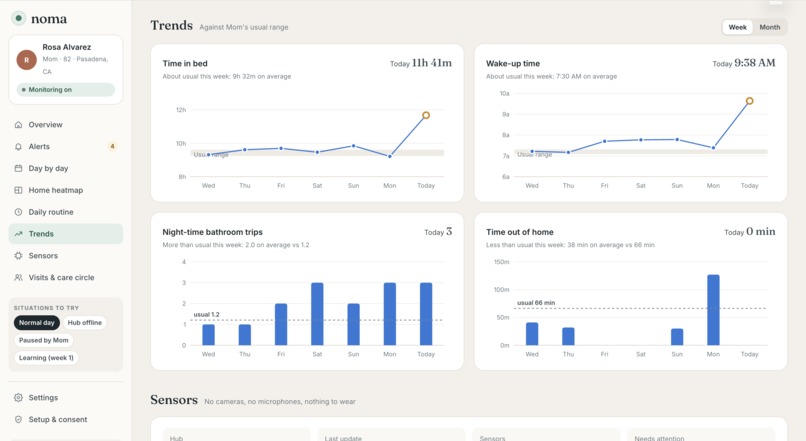Click the Today point on Time in bed chart
The width and height of the screenshot is (806, 441).
point(426,115)
